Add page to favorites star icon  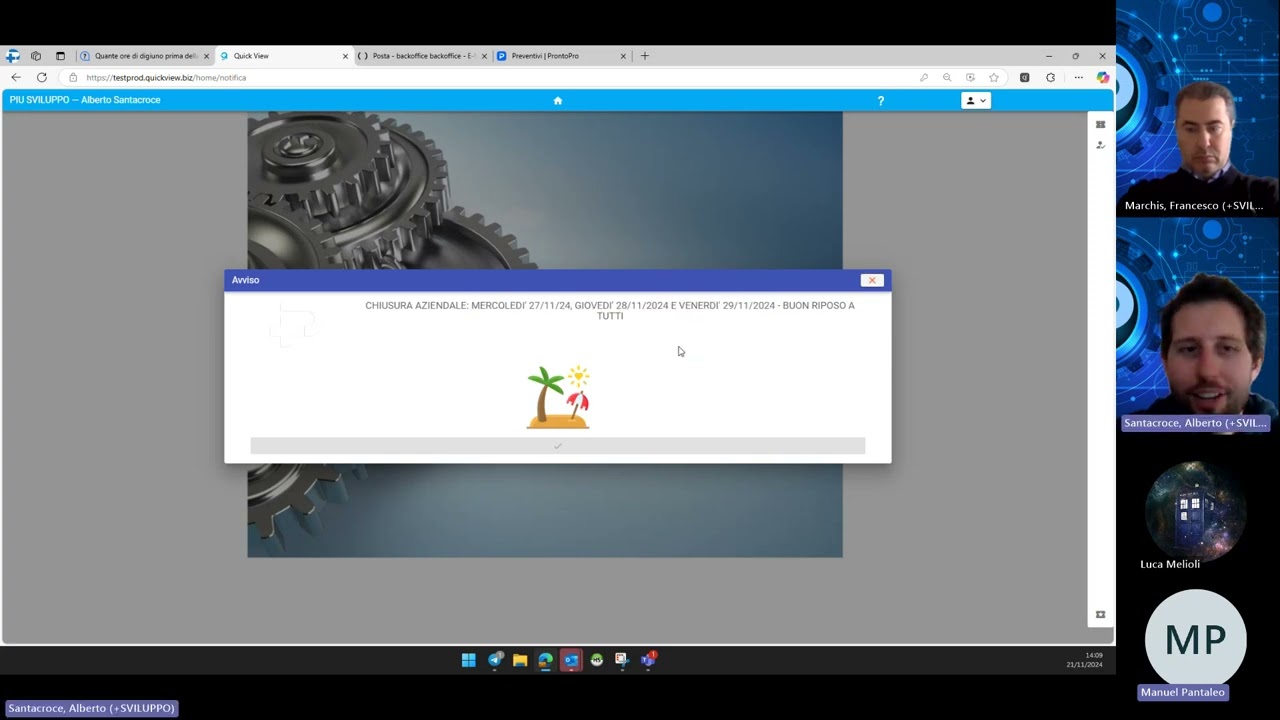coord(994,77)
